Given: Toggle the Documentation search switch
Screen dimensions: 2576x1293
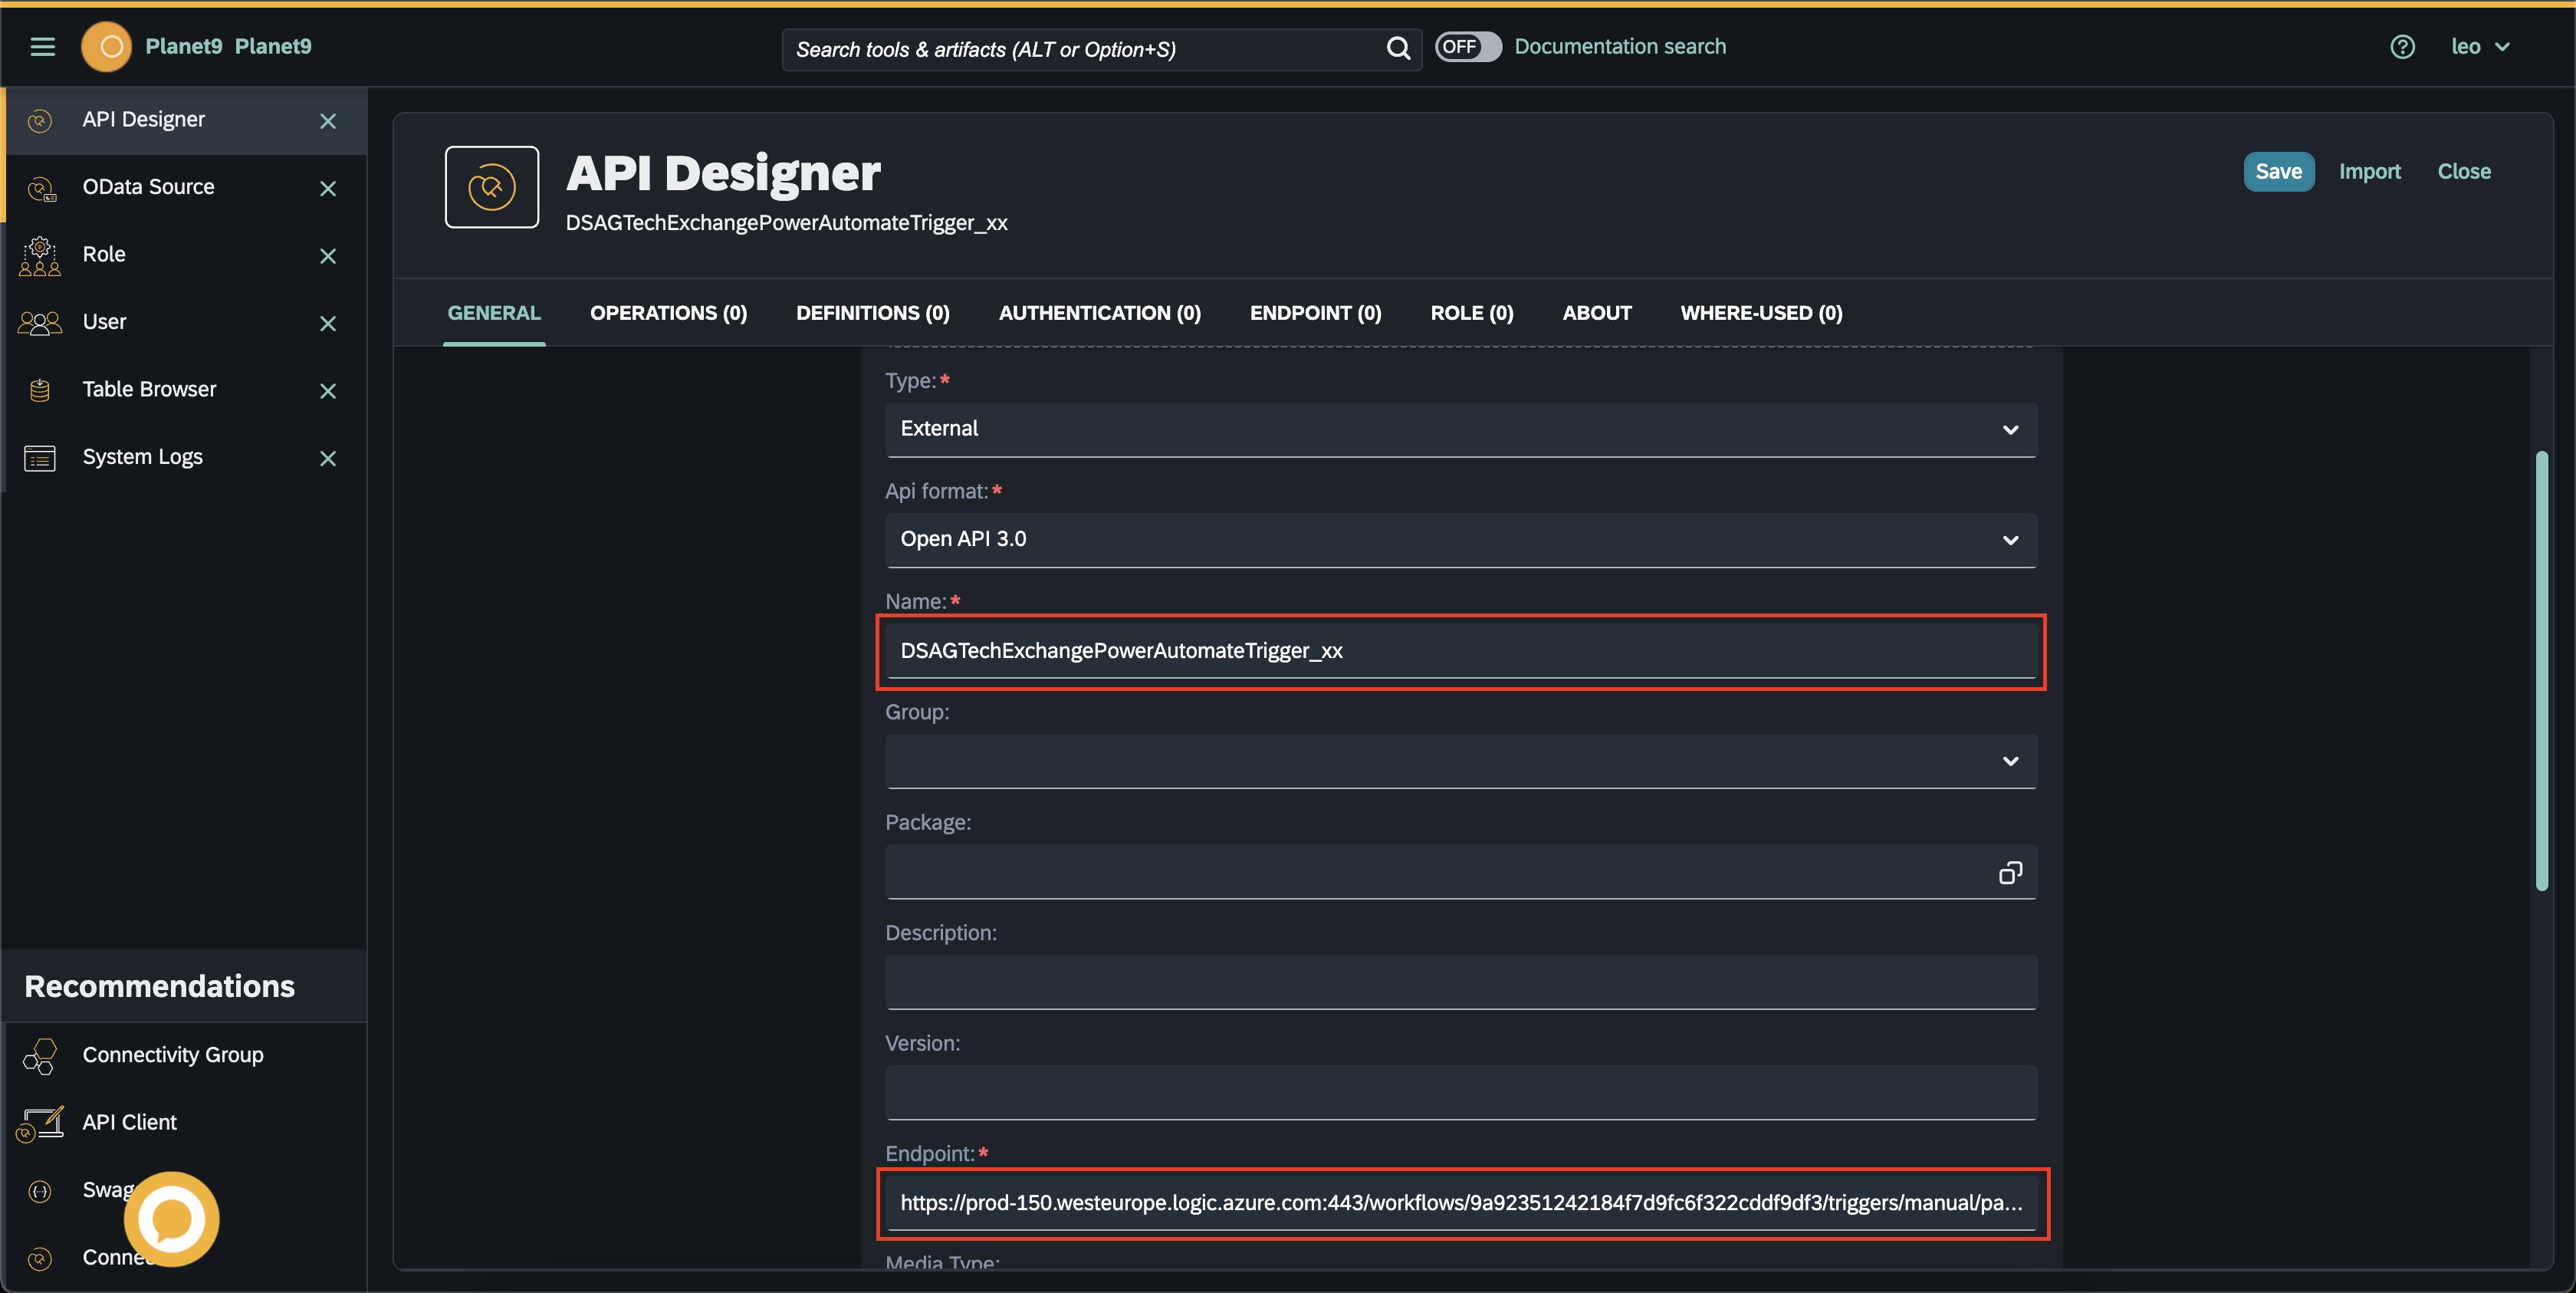Looking at the screenshot, I should click(x=1467, y=47).
